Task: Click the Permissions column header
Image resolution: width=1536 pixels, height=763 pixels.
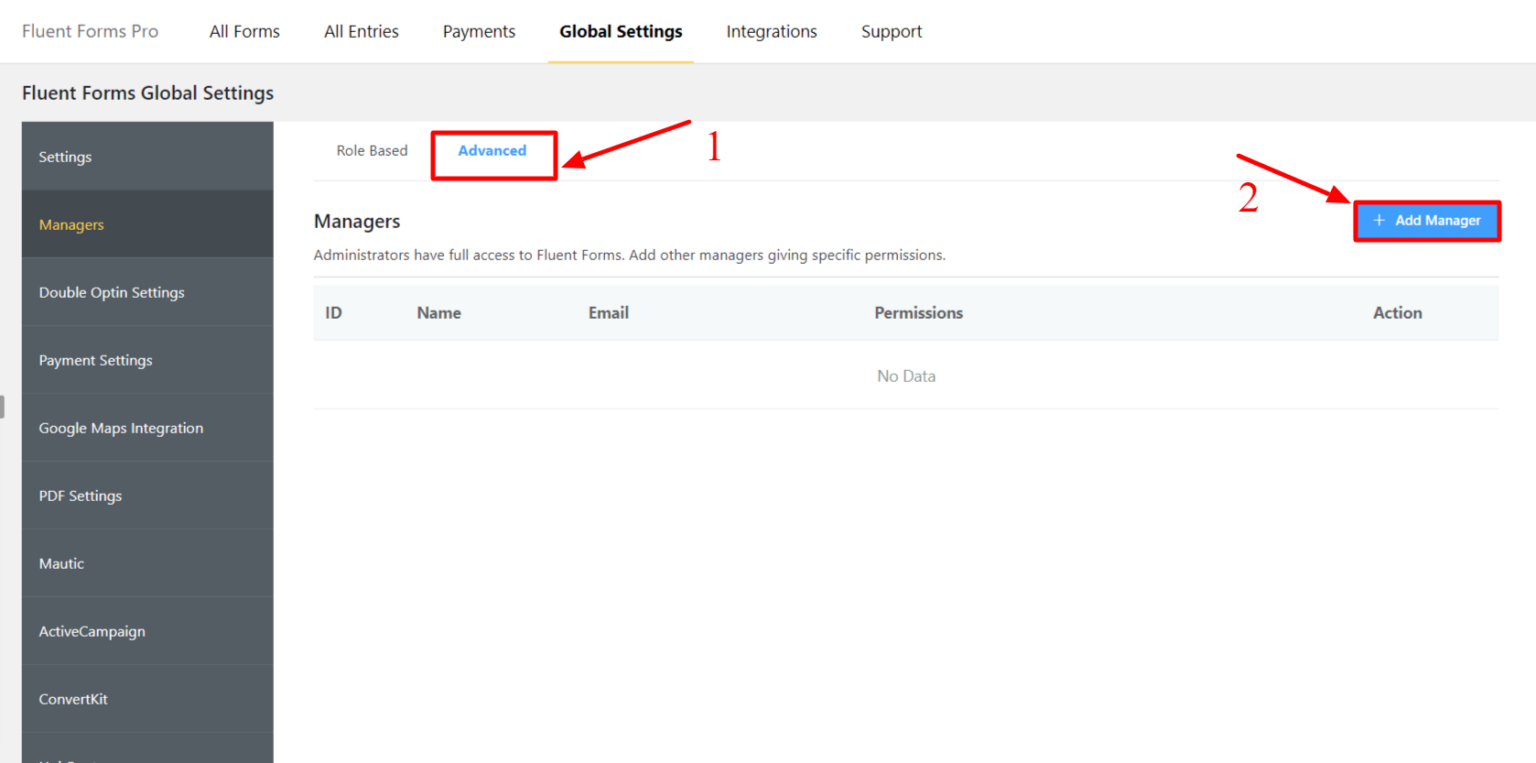Action: point(918,312)
